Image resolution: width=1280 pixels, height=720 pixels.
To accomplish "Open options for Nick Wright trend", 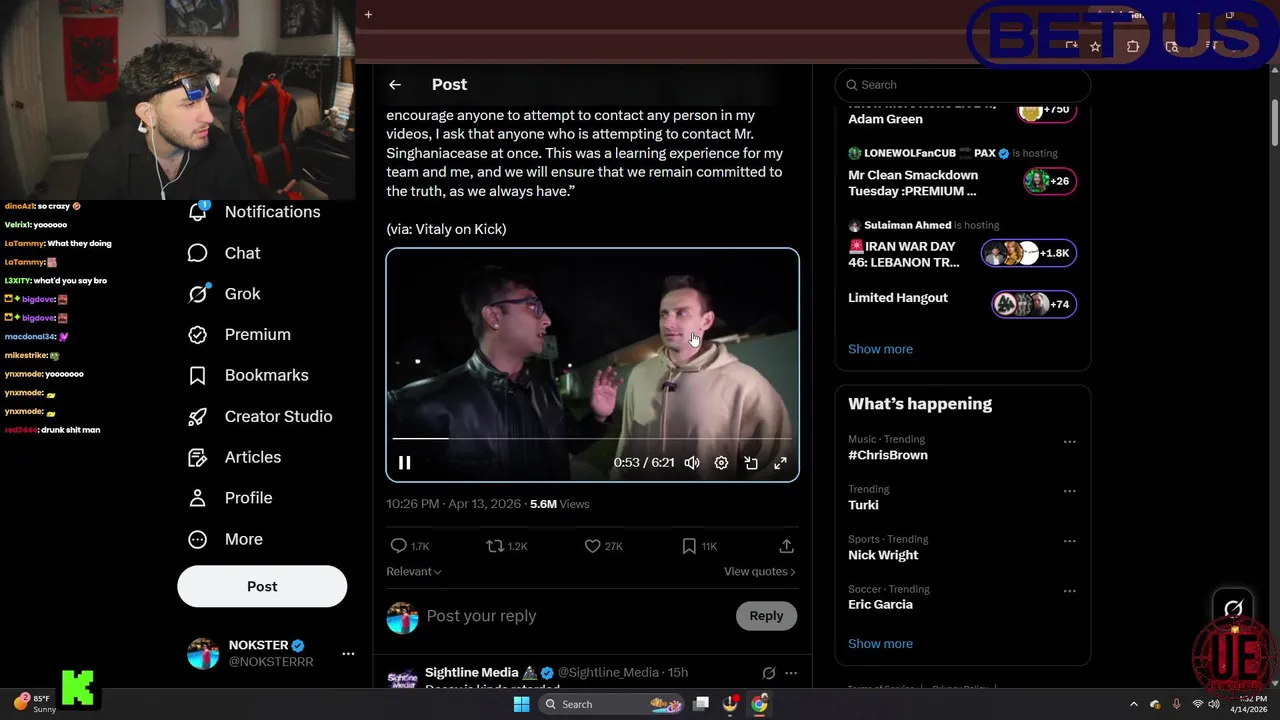I will pos(1070,541).
